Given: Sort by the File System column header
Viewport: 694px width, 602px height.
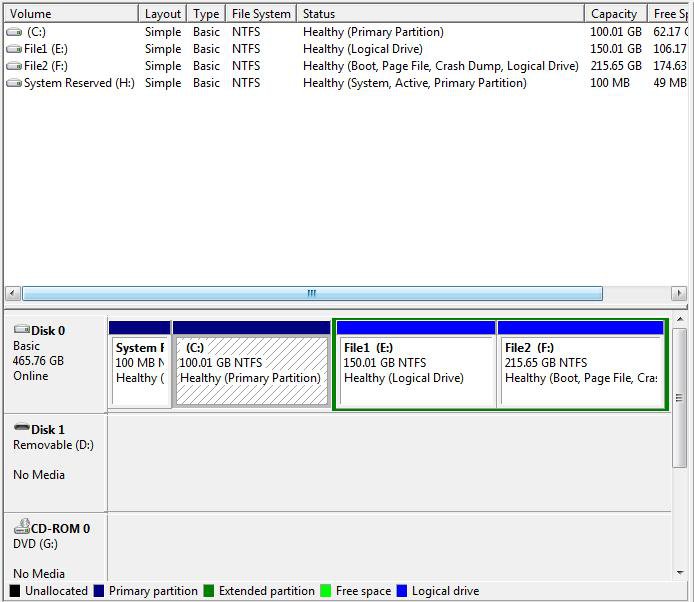Looking at the screenshot, I should point(261,14).
